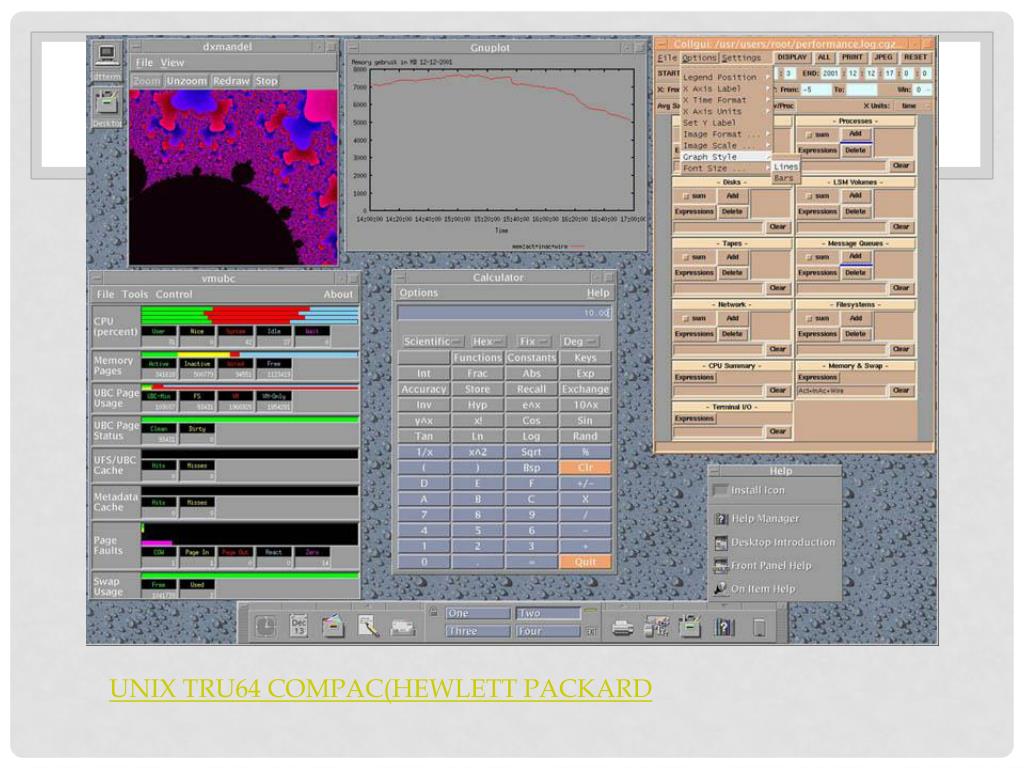The height and width of the screenshot is (768, 1024).
Task: Click the Memory Pages usage bar in vmubc
Action: 249,355
